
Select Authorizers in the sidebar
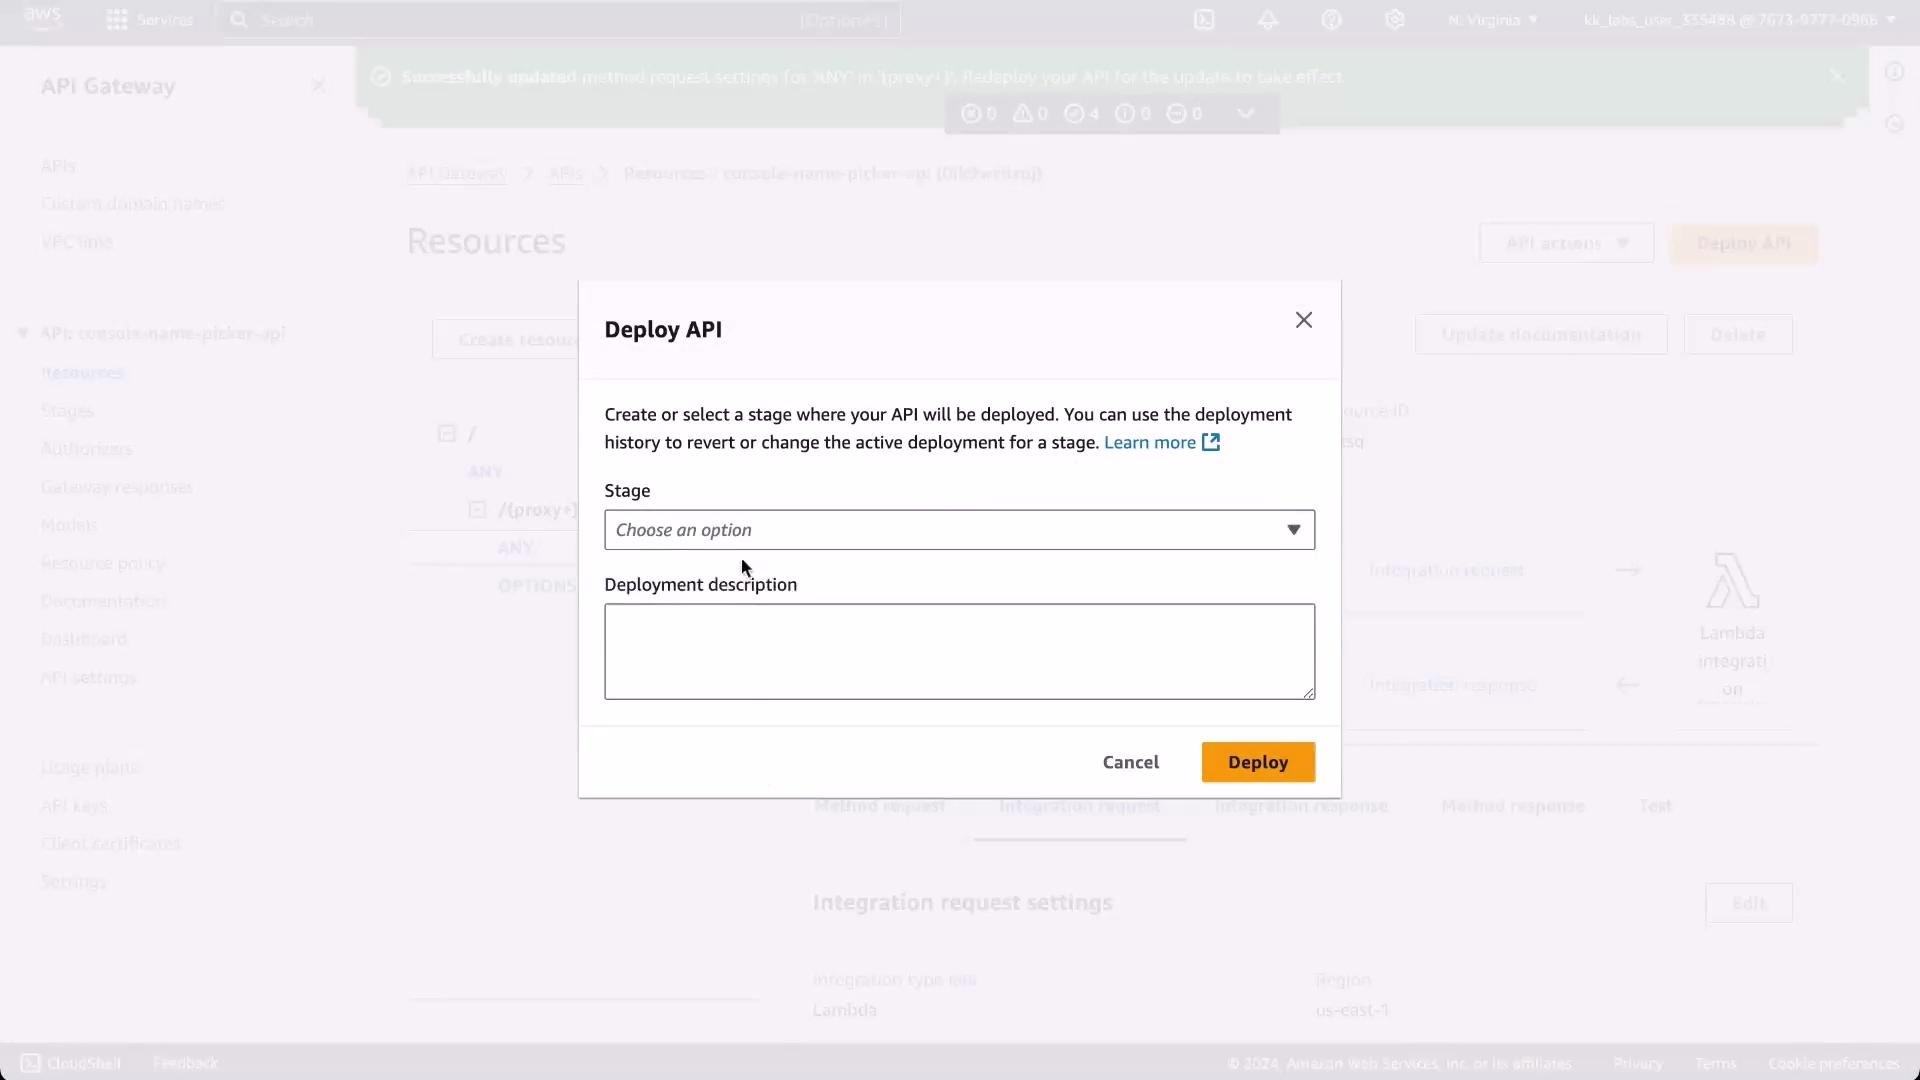86,449
